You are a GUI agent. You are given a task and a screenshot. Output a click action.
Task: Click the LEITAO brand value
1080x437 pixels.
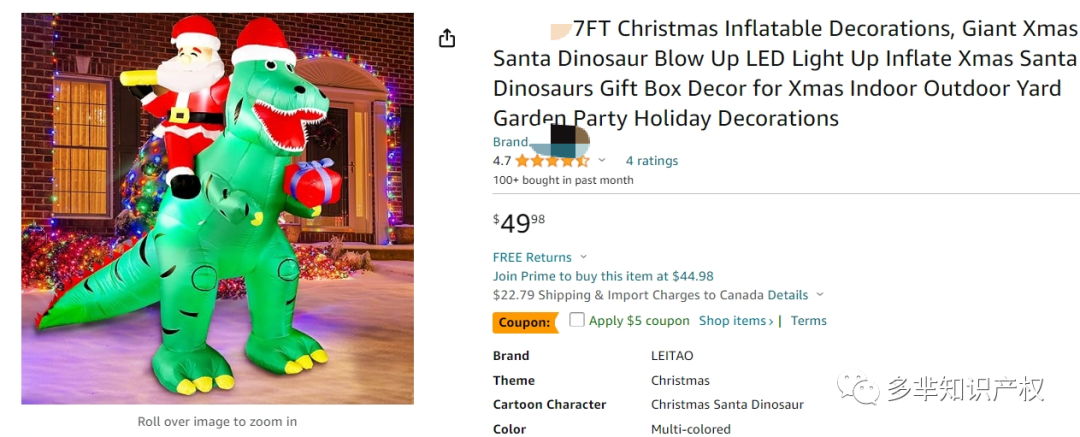coord(672,356)
